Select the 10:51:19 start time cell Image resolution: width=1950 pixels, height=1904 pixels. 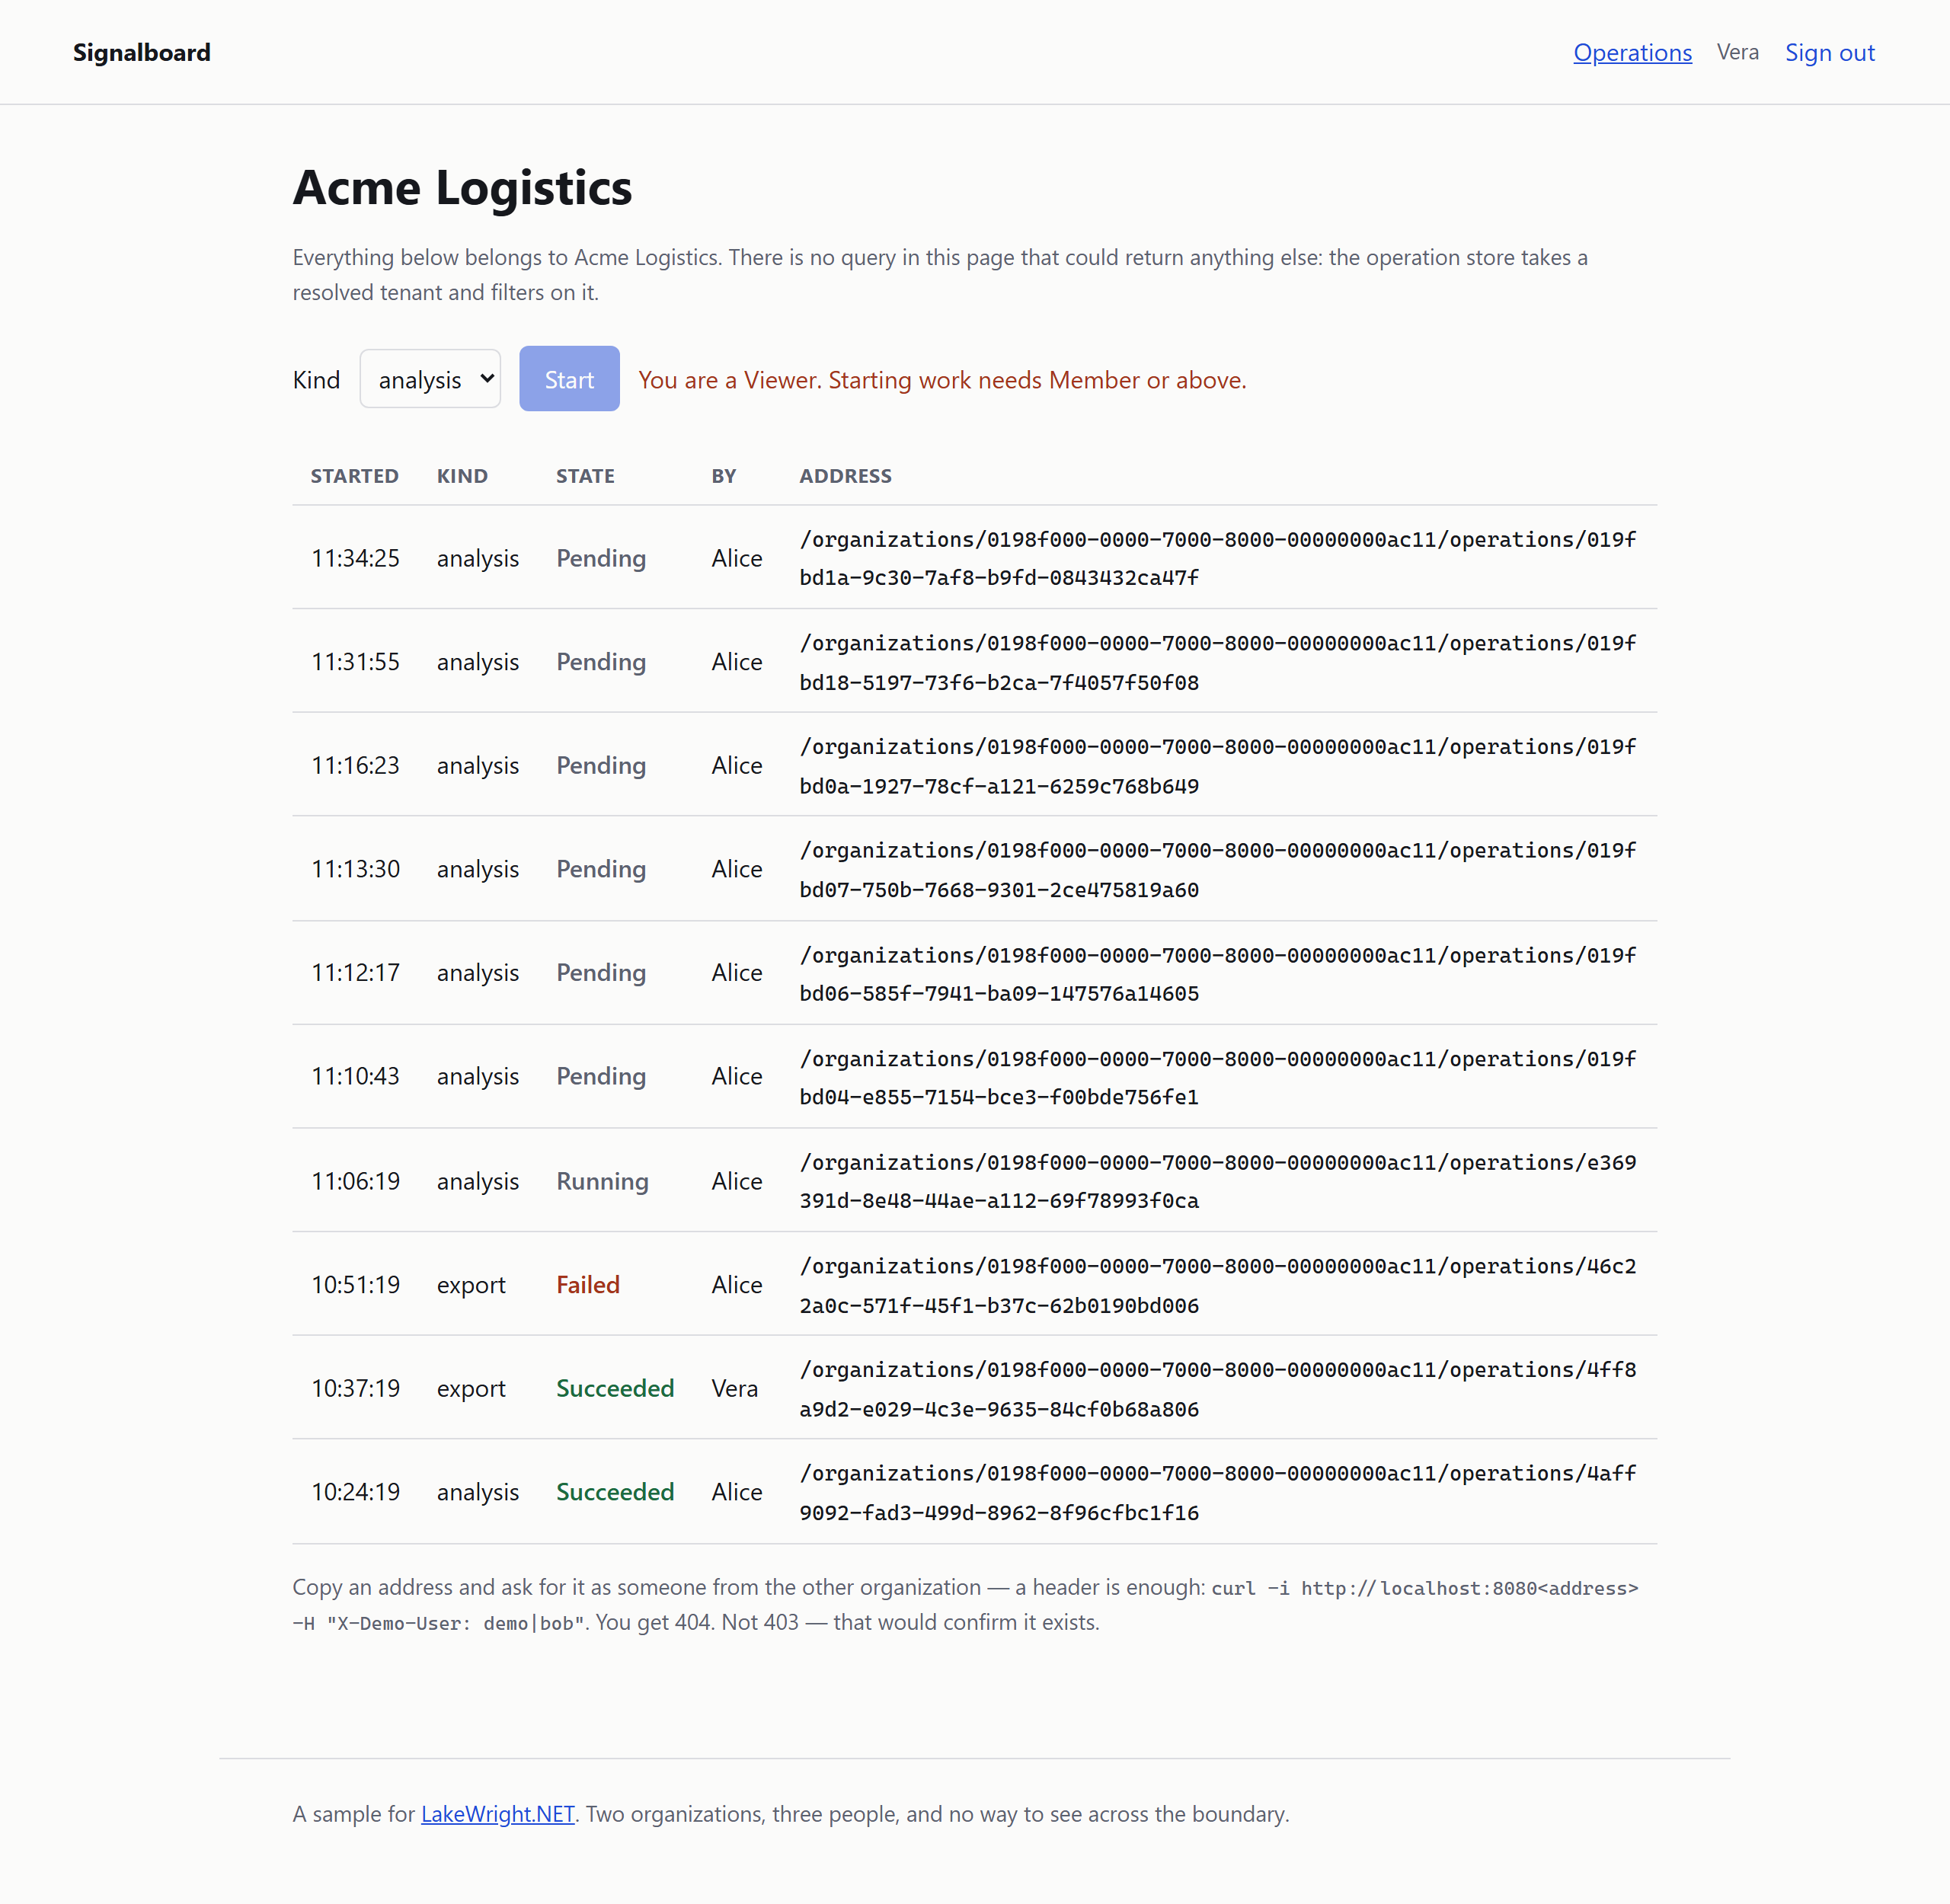click(x=355, y=1285)
